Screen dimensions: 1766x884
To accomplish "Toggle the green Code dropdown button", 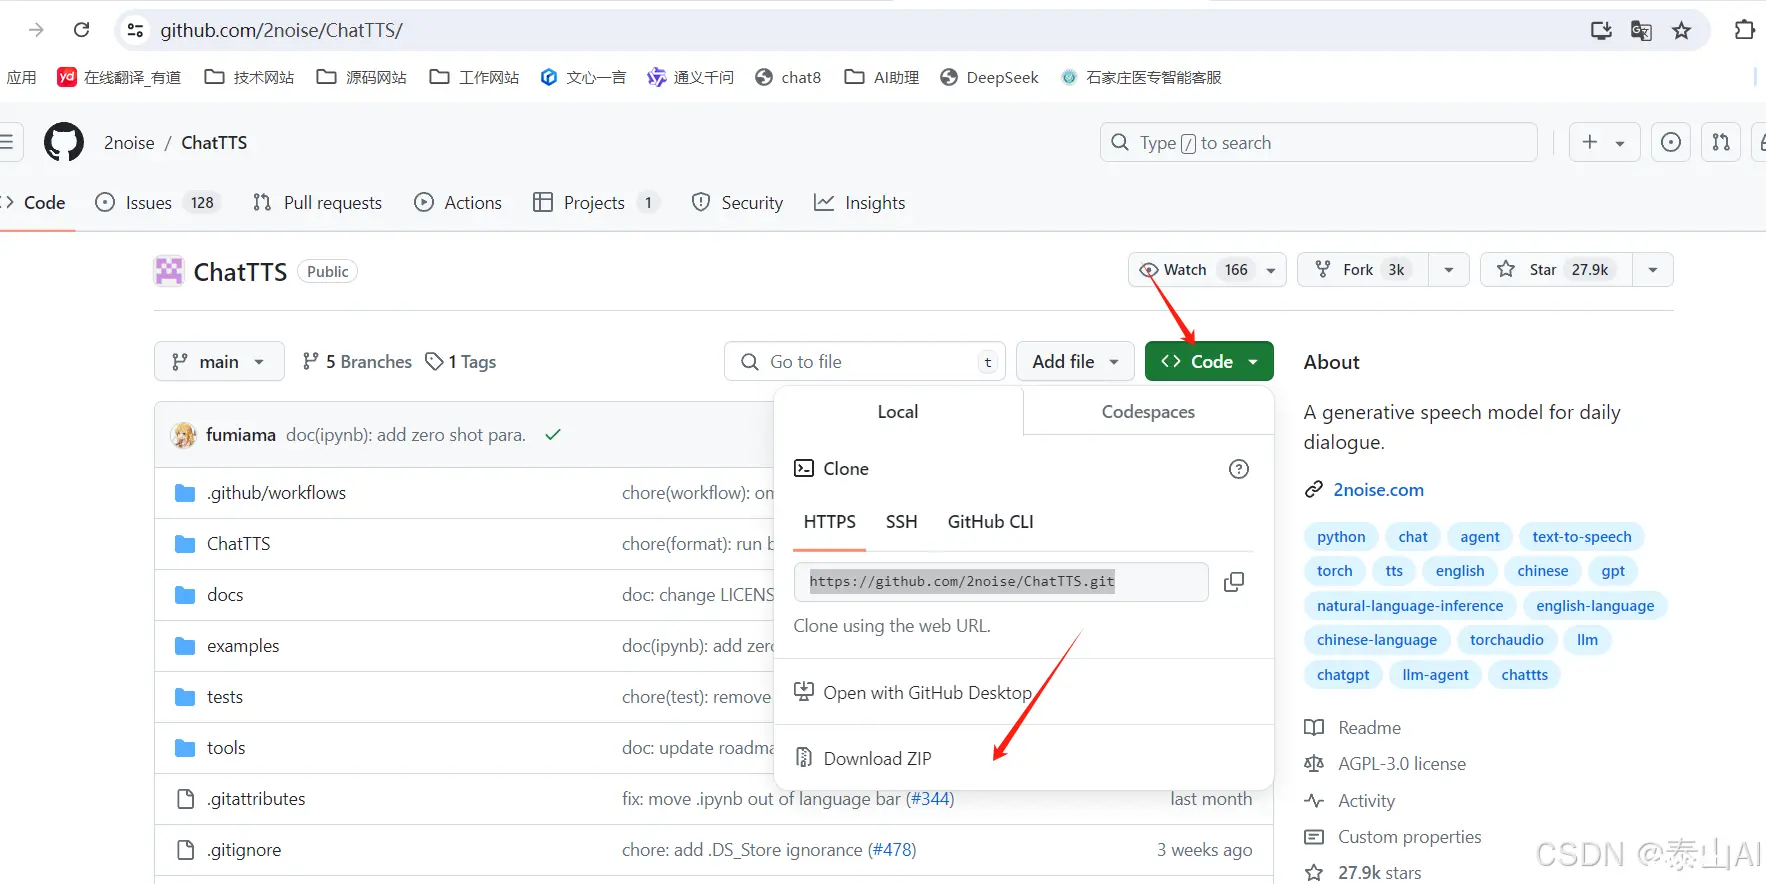I will [x=1209, y=361].
